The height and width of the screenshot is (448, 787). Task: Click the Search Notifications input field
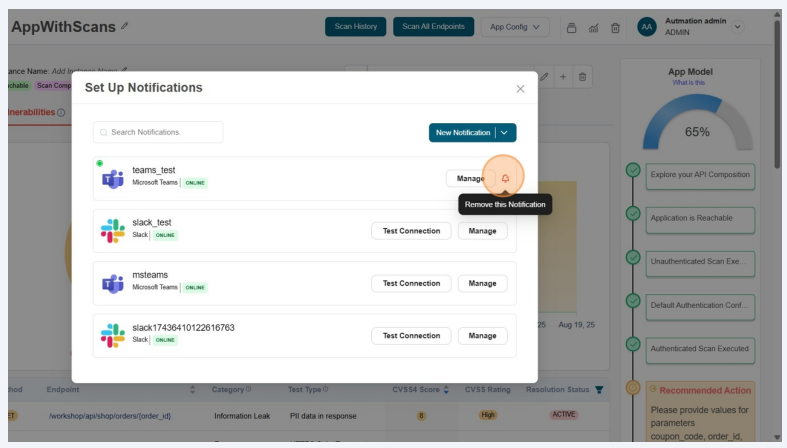click(158, 132)
